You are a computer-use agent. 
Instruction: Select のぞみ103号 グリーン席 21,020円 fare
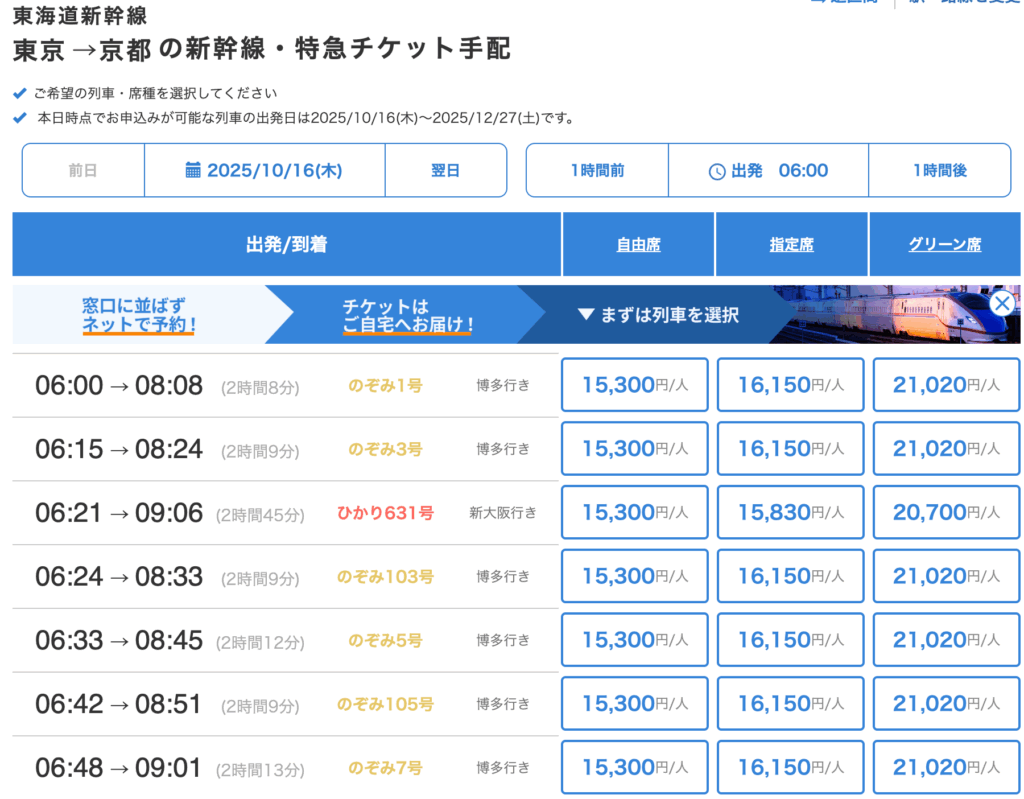coord(946,577)
